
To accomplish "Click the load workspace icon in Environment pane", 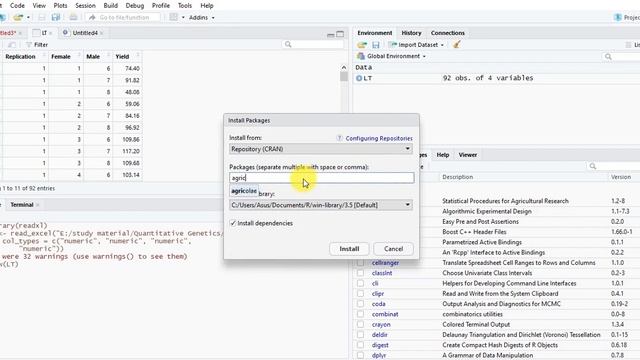I will point(362,45).
